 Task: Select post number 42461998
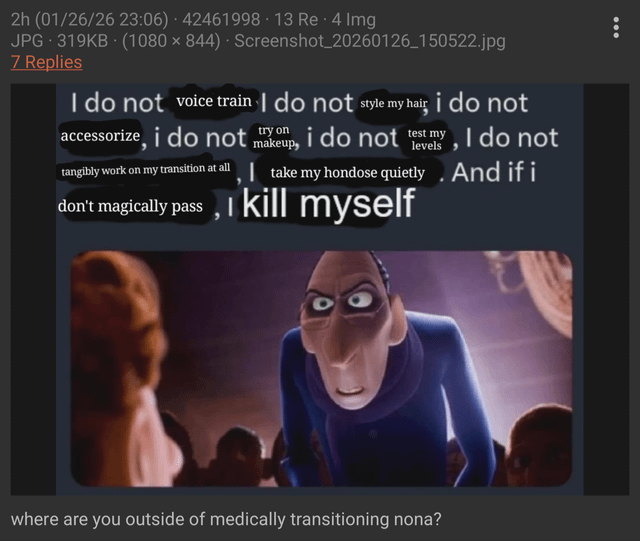click(221, 20)
